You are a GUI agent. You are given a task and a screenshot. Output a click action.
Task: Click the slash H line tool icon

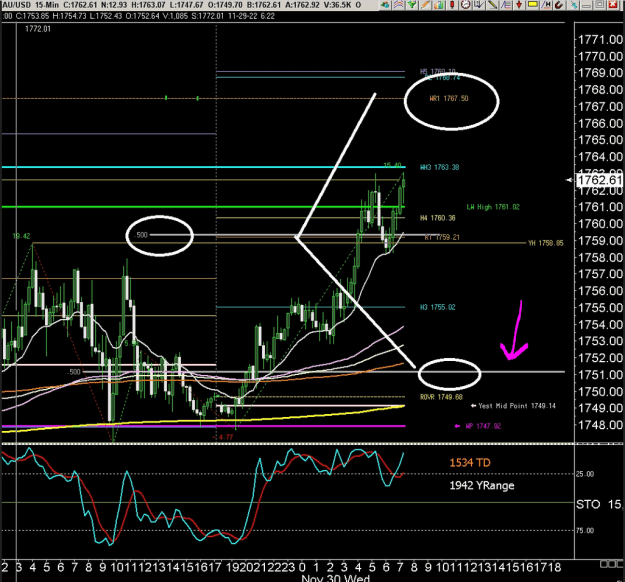[x=546, y=5]
